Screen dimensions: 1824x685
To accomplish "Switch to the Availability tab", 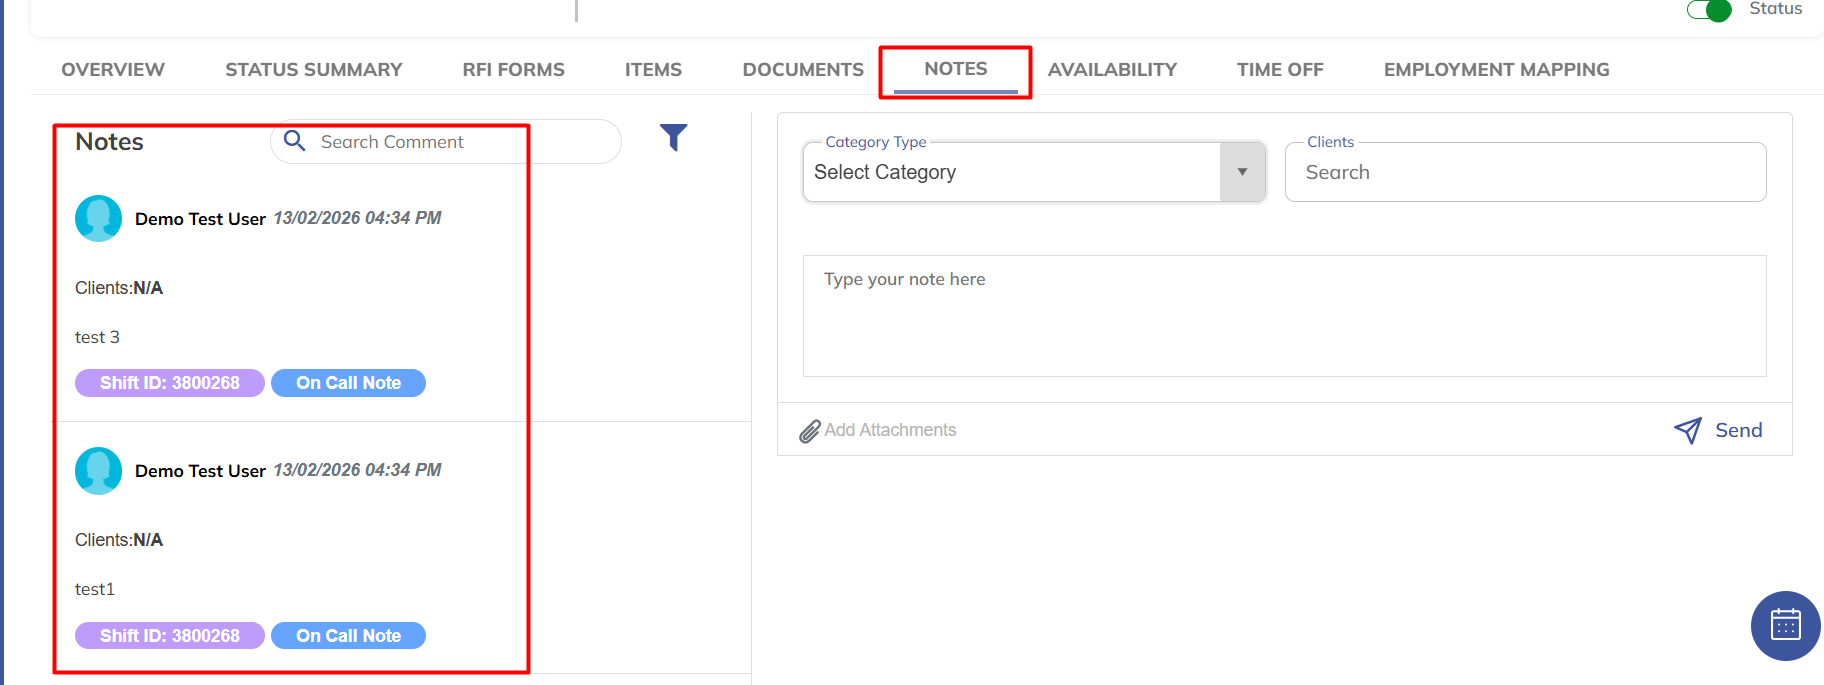I will [x=1111, y=70].
